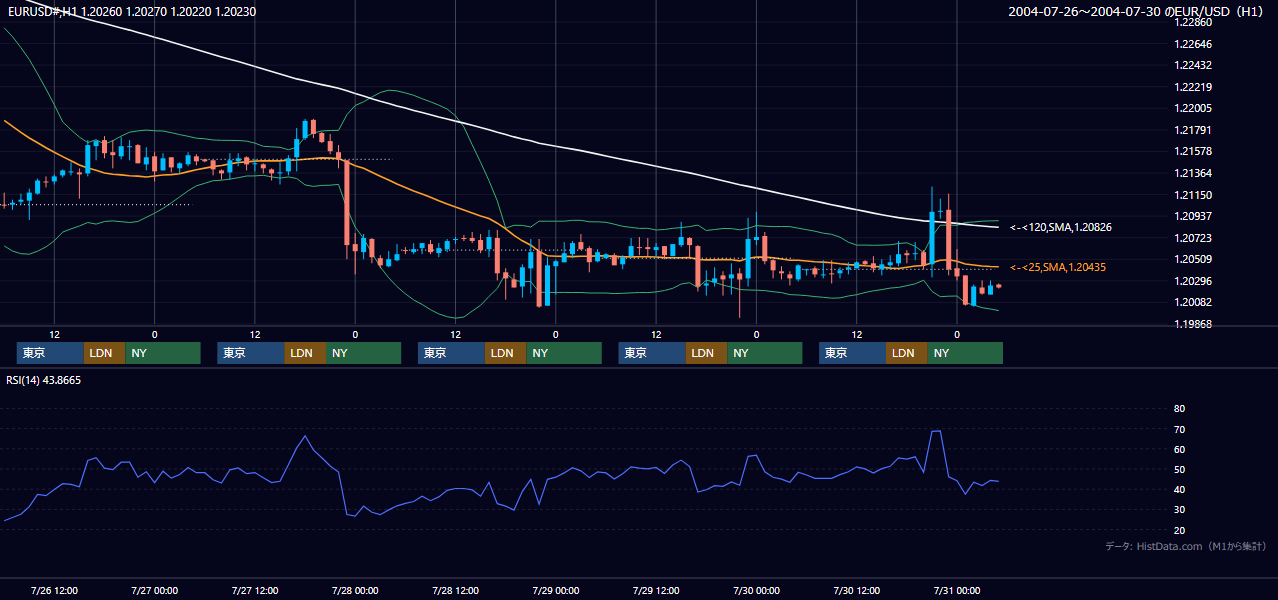
Task: Click price axis label 1.21150
Action: [1193, 195]
